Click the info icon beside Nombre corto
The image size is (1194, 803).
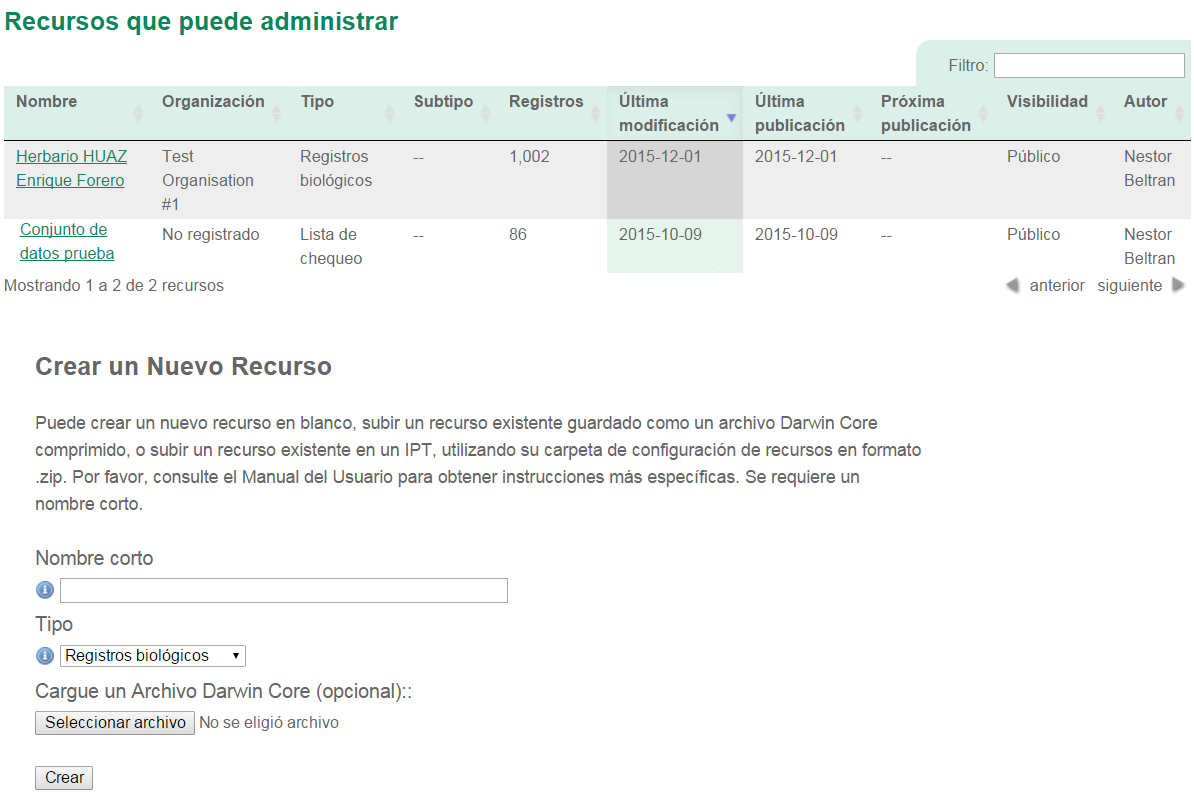[x=44, y=590]
